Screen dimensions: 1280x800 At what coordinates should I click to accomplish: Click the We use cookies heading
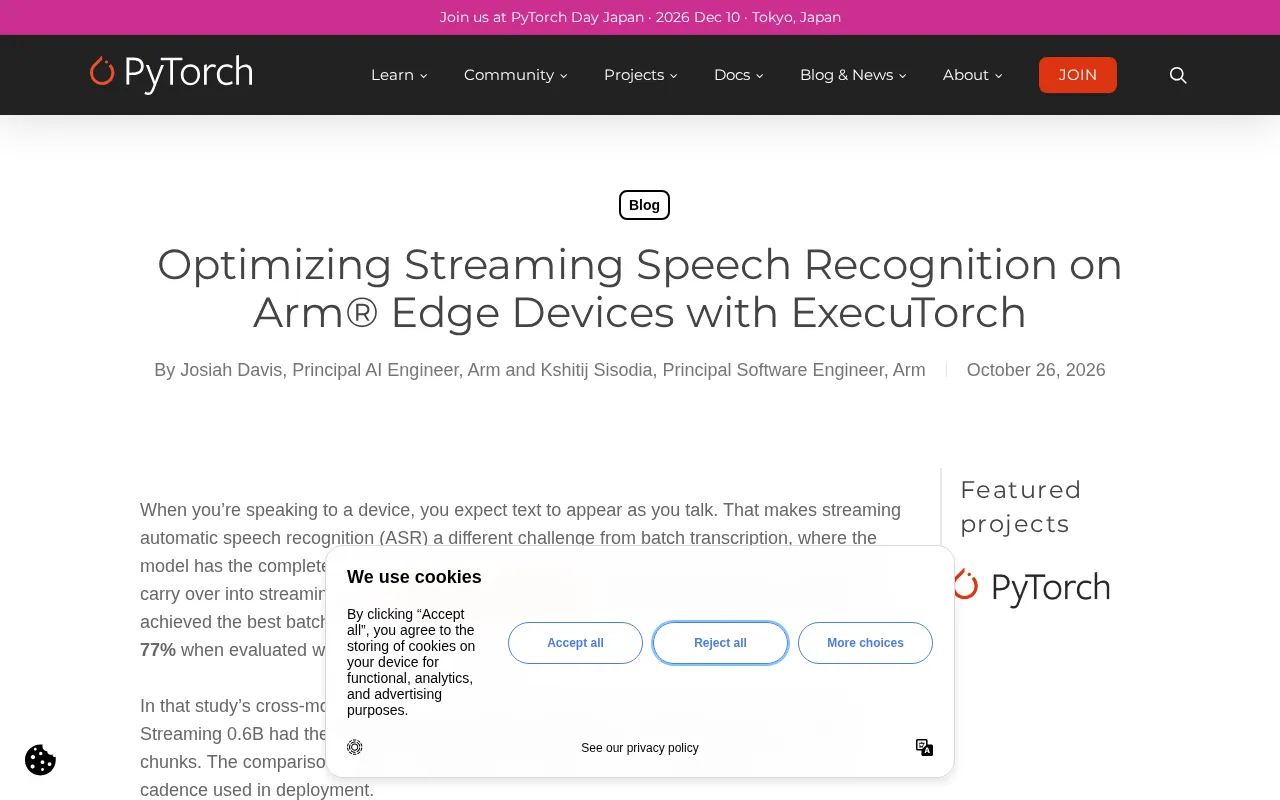414,577
